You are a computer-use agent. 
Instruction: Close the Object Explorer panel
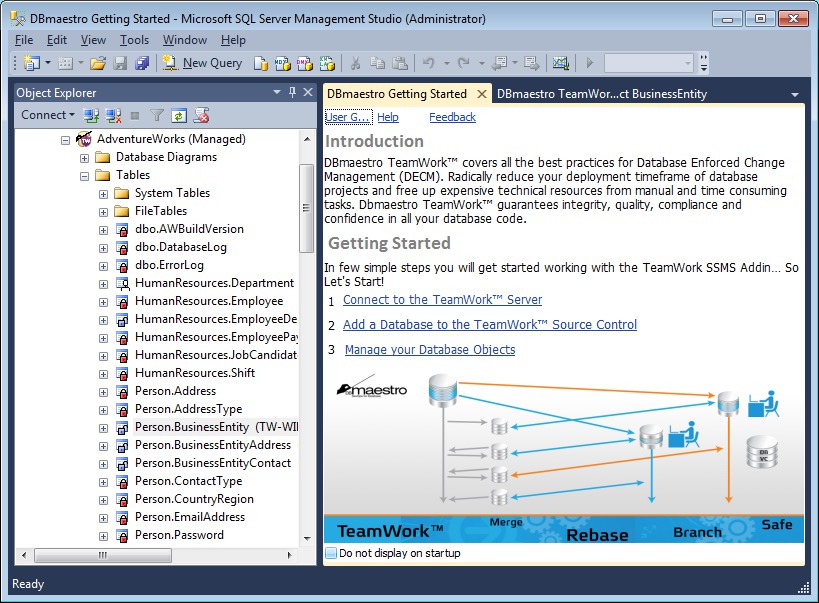tap(308, 92)
